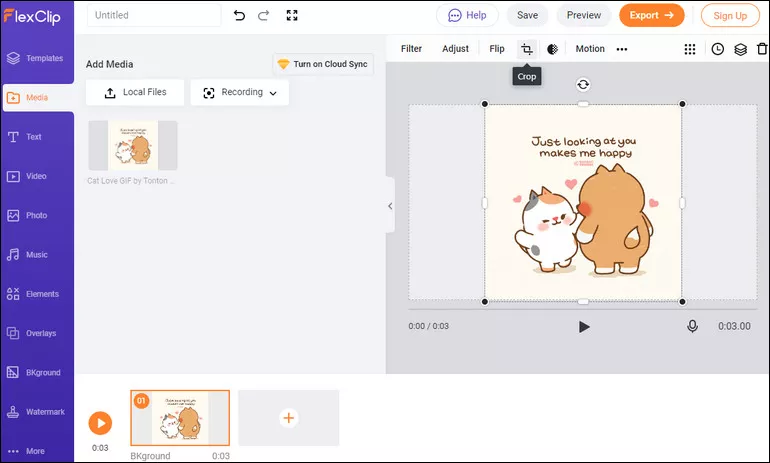Screen dimensions: 770x463
Task: Open the Help chat
Action: tap(467, 15)
